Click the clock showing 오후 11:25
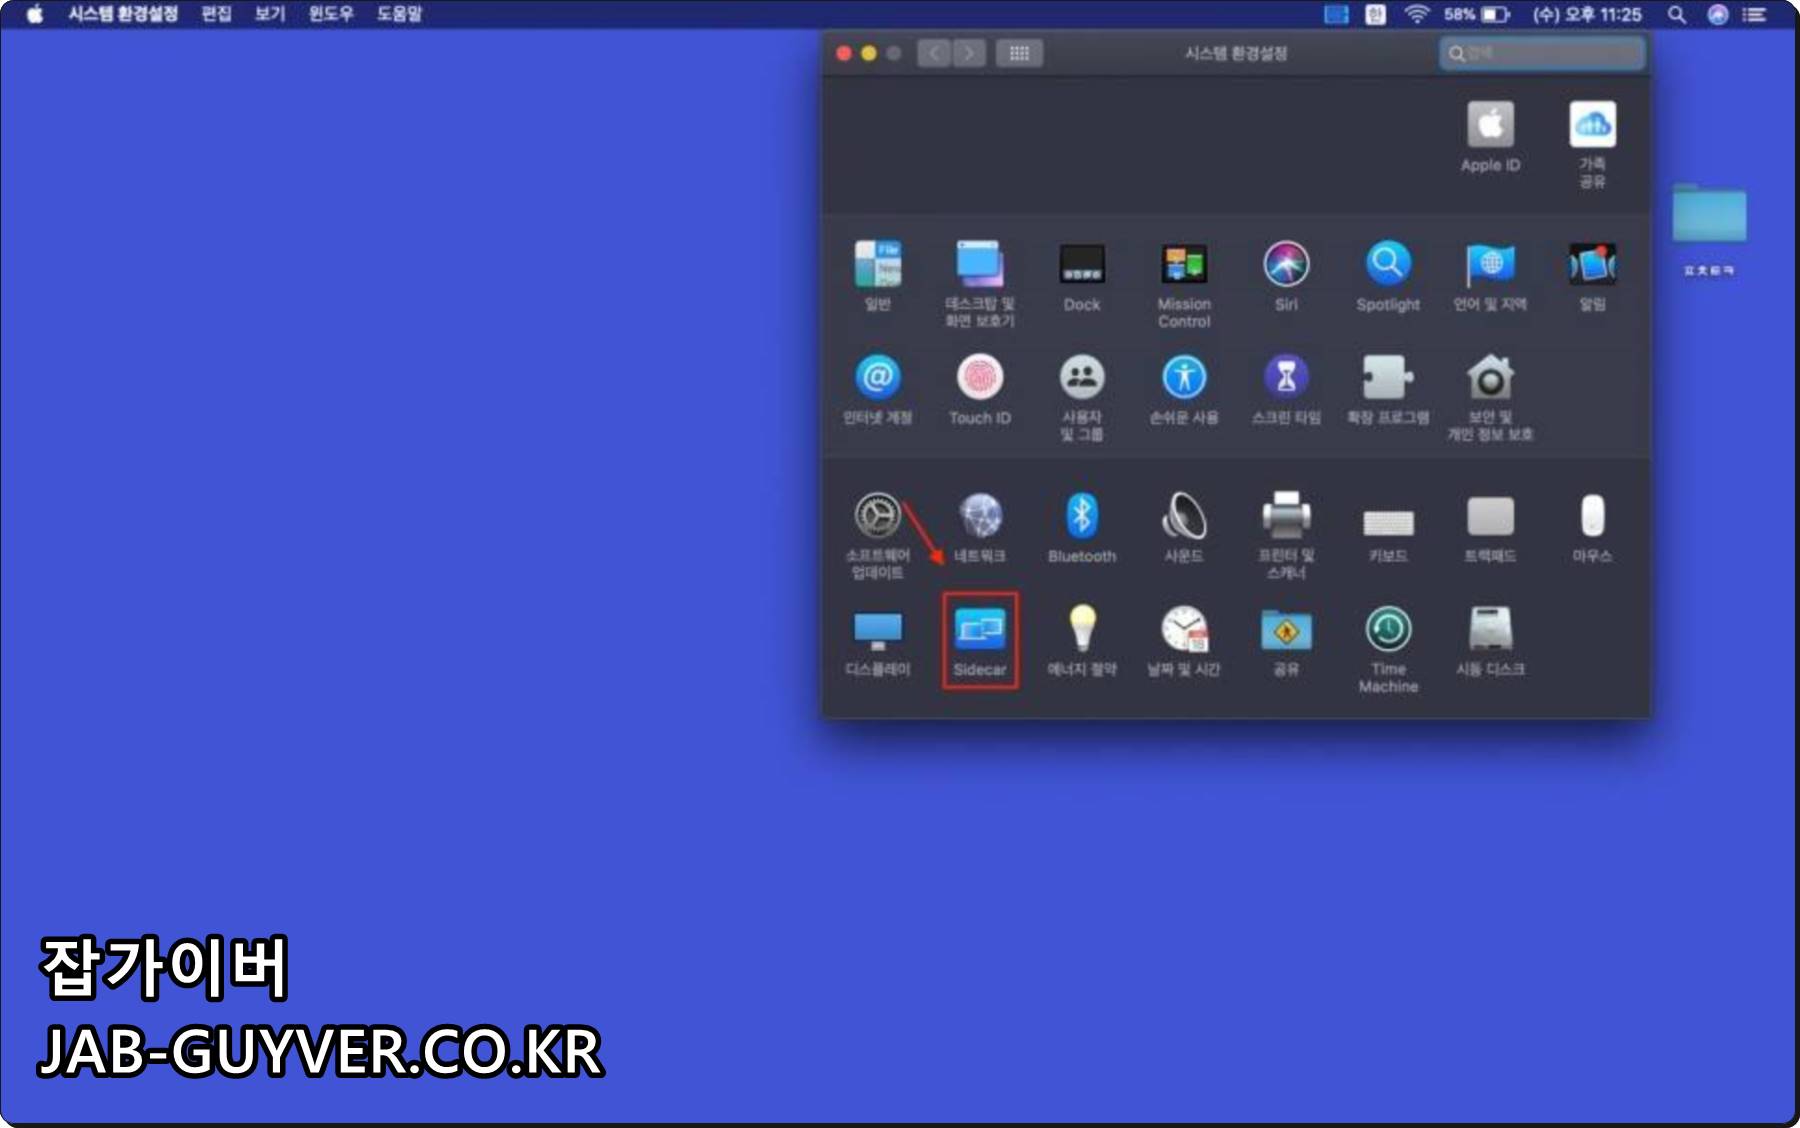 point(1587,14)
